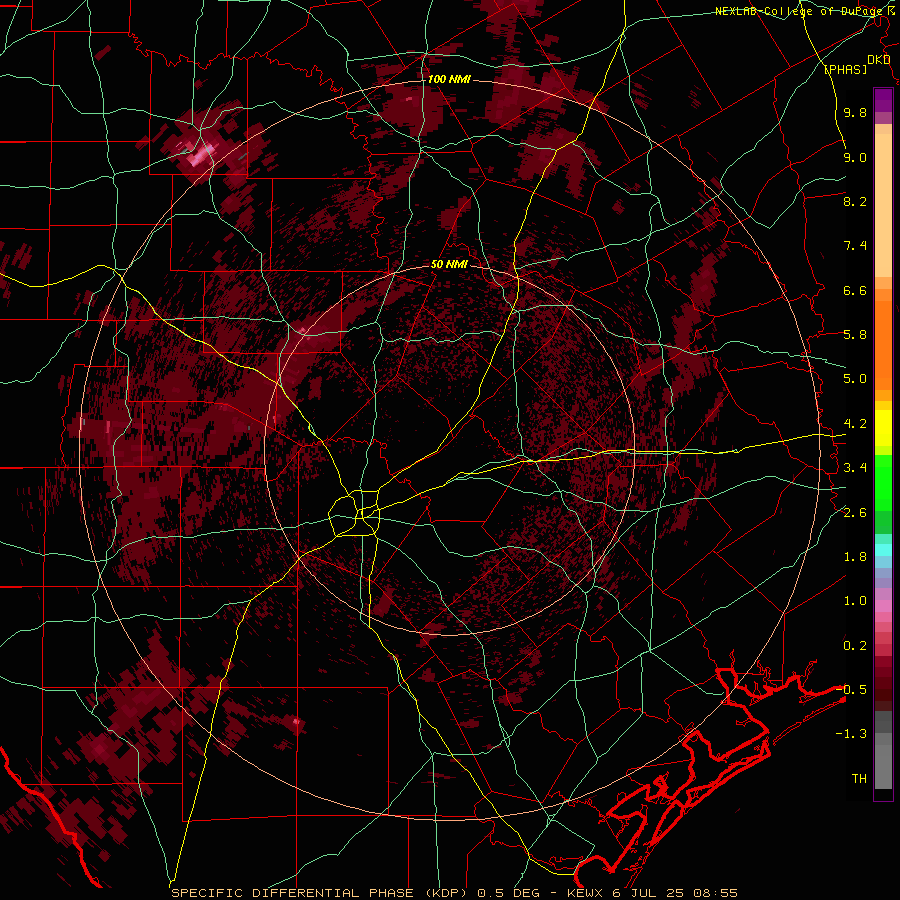900x900 pixels.
Task: Click the bright green band of the color bar
Action: point(883,482)
